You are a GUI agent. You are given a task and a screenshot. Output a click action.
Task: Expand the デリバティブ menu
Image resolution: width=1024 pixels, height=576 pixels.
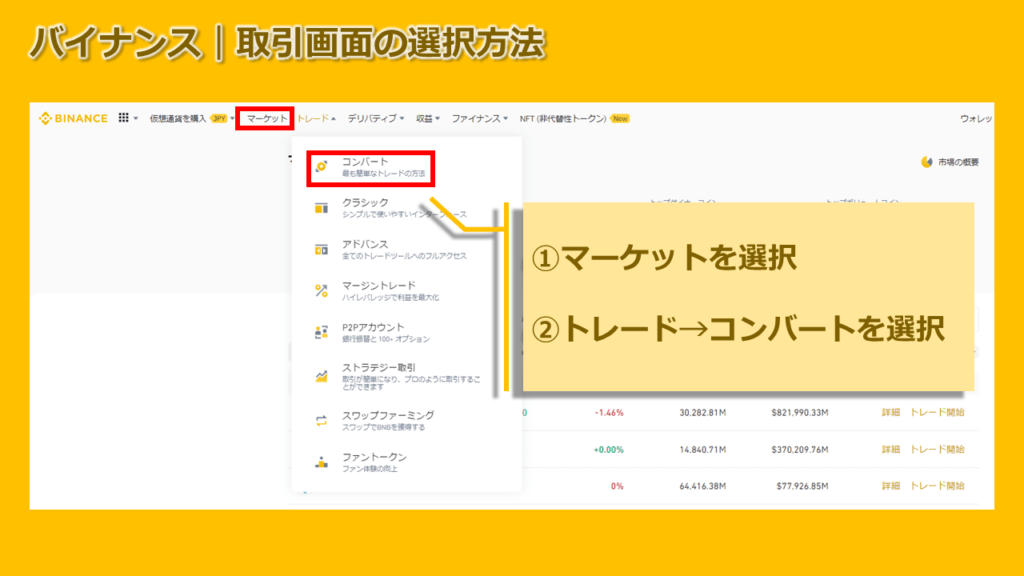click(x=376, y=118)
